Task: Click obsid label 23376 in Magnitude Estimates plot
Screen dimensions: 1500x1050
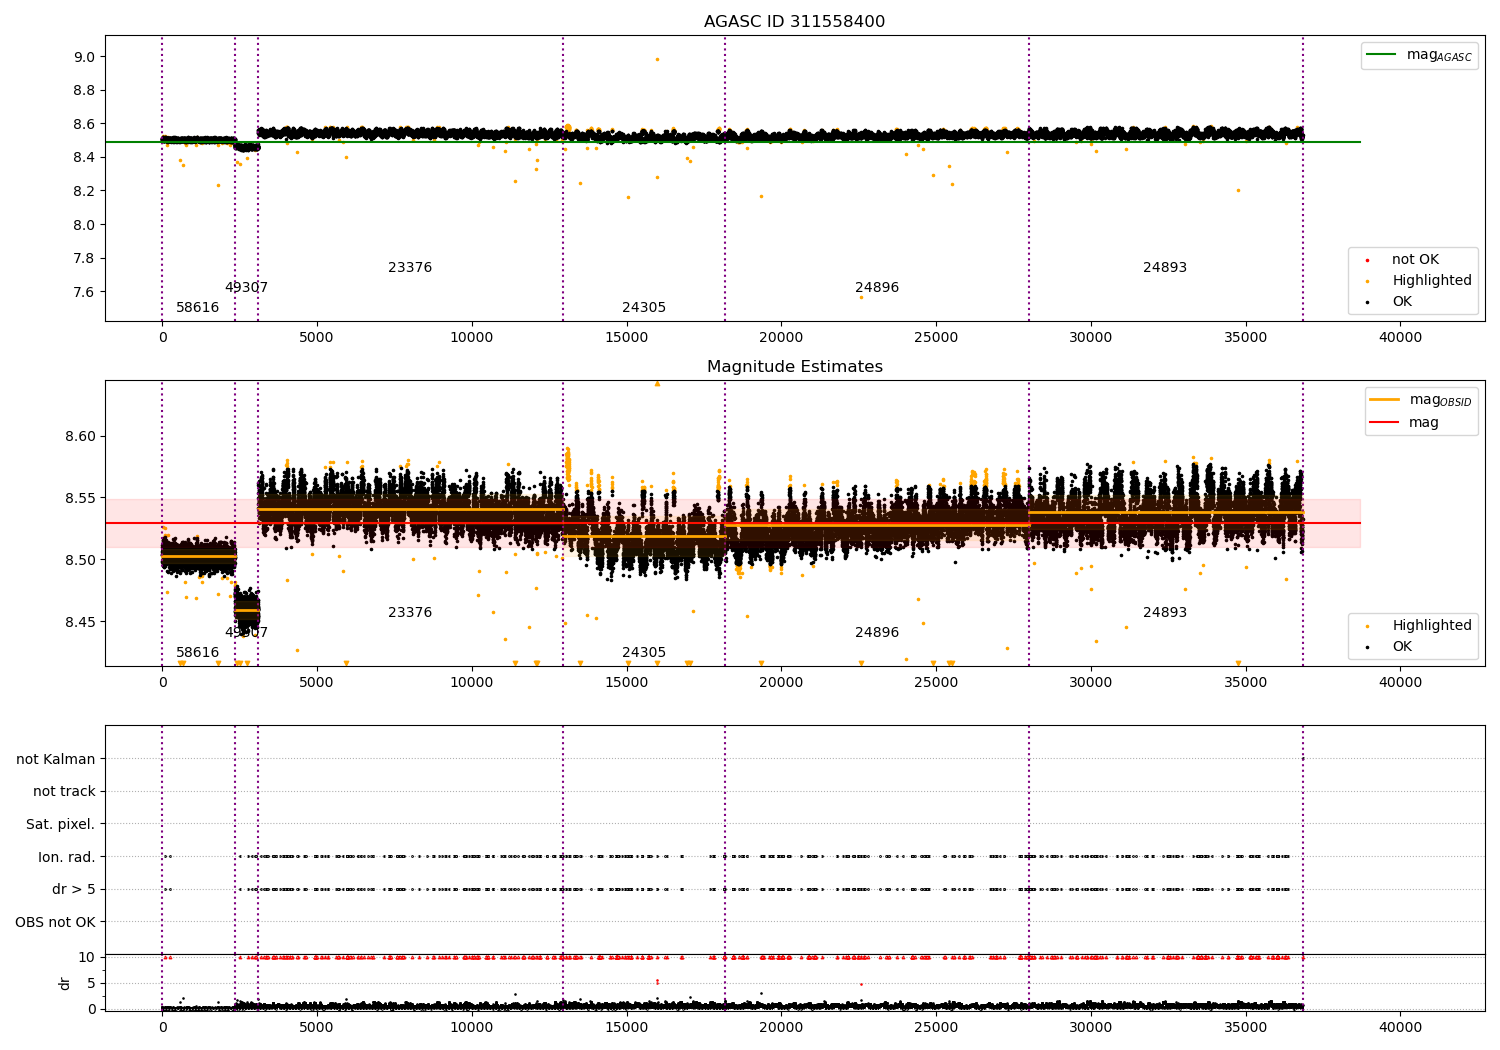Action: 410,612
